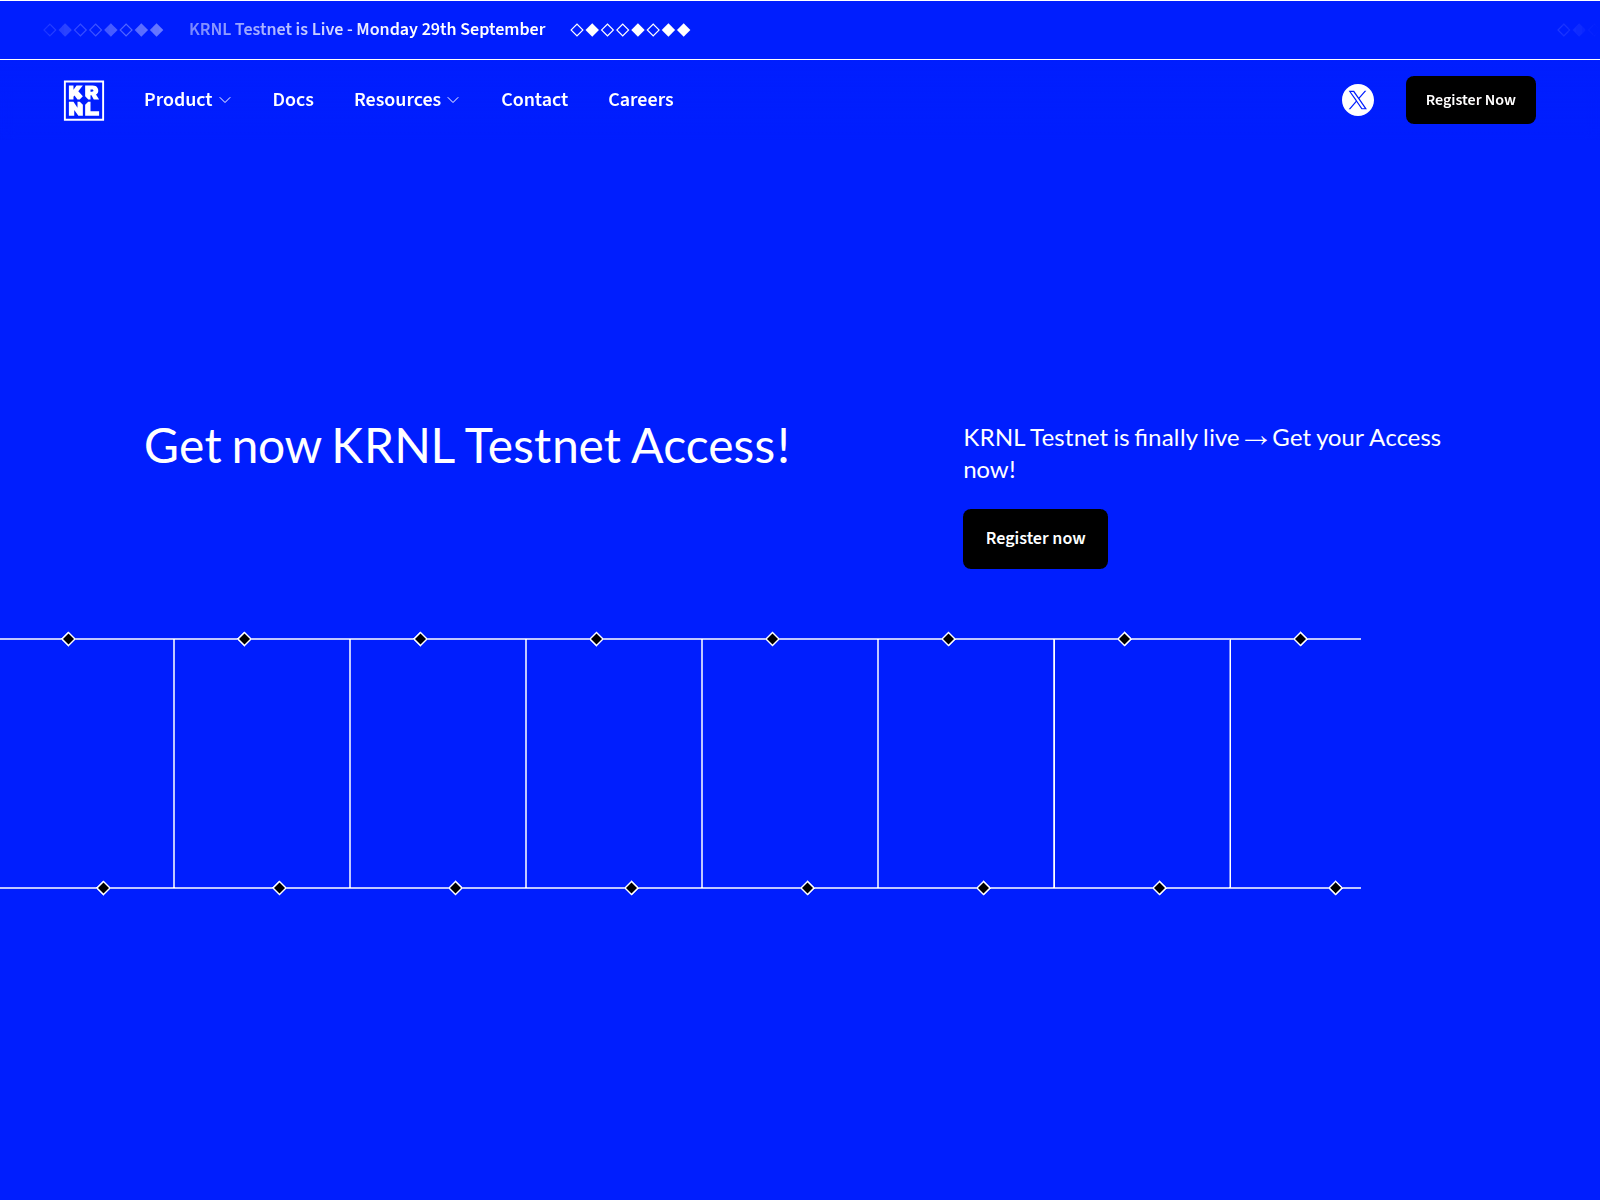Go to the Contact page
1600x1200 pixels.
[x=534, y=100]
